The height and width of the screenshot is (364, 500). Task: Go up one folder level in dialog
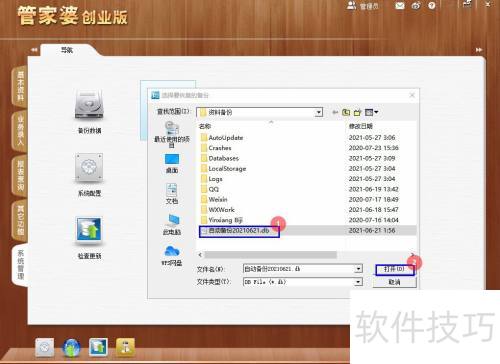pos(346,112)
